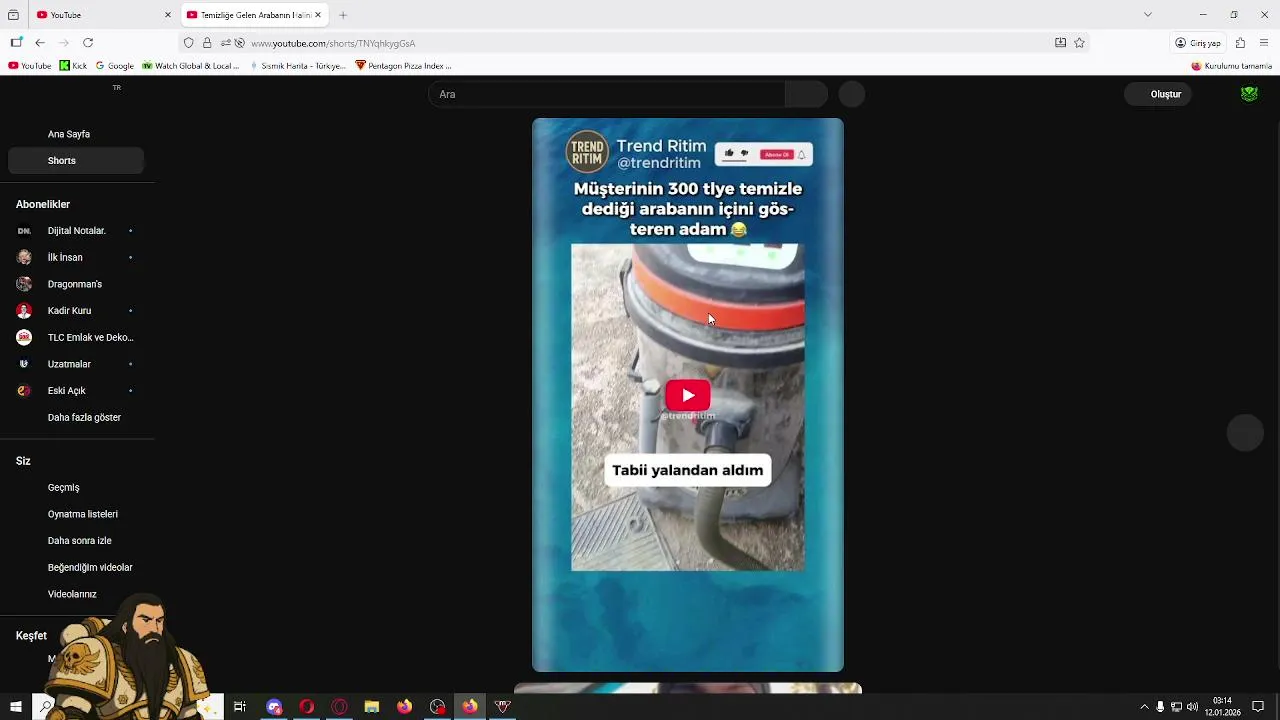Open the green account avatar
This screenshot has width=1280, height=720.
tap(1249, 94)
